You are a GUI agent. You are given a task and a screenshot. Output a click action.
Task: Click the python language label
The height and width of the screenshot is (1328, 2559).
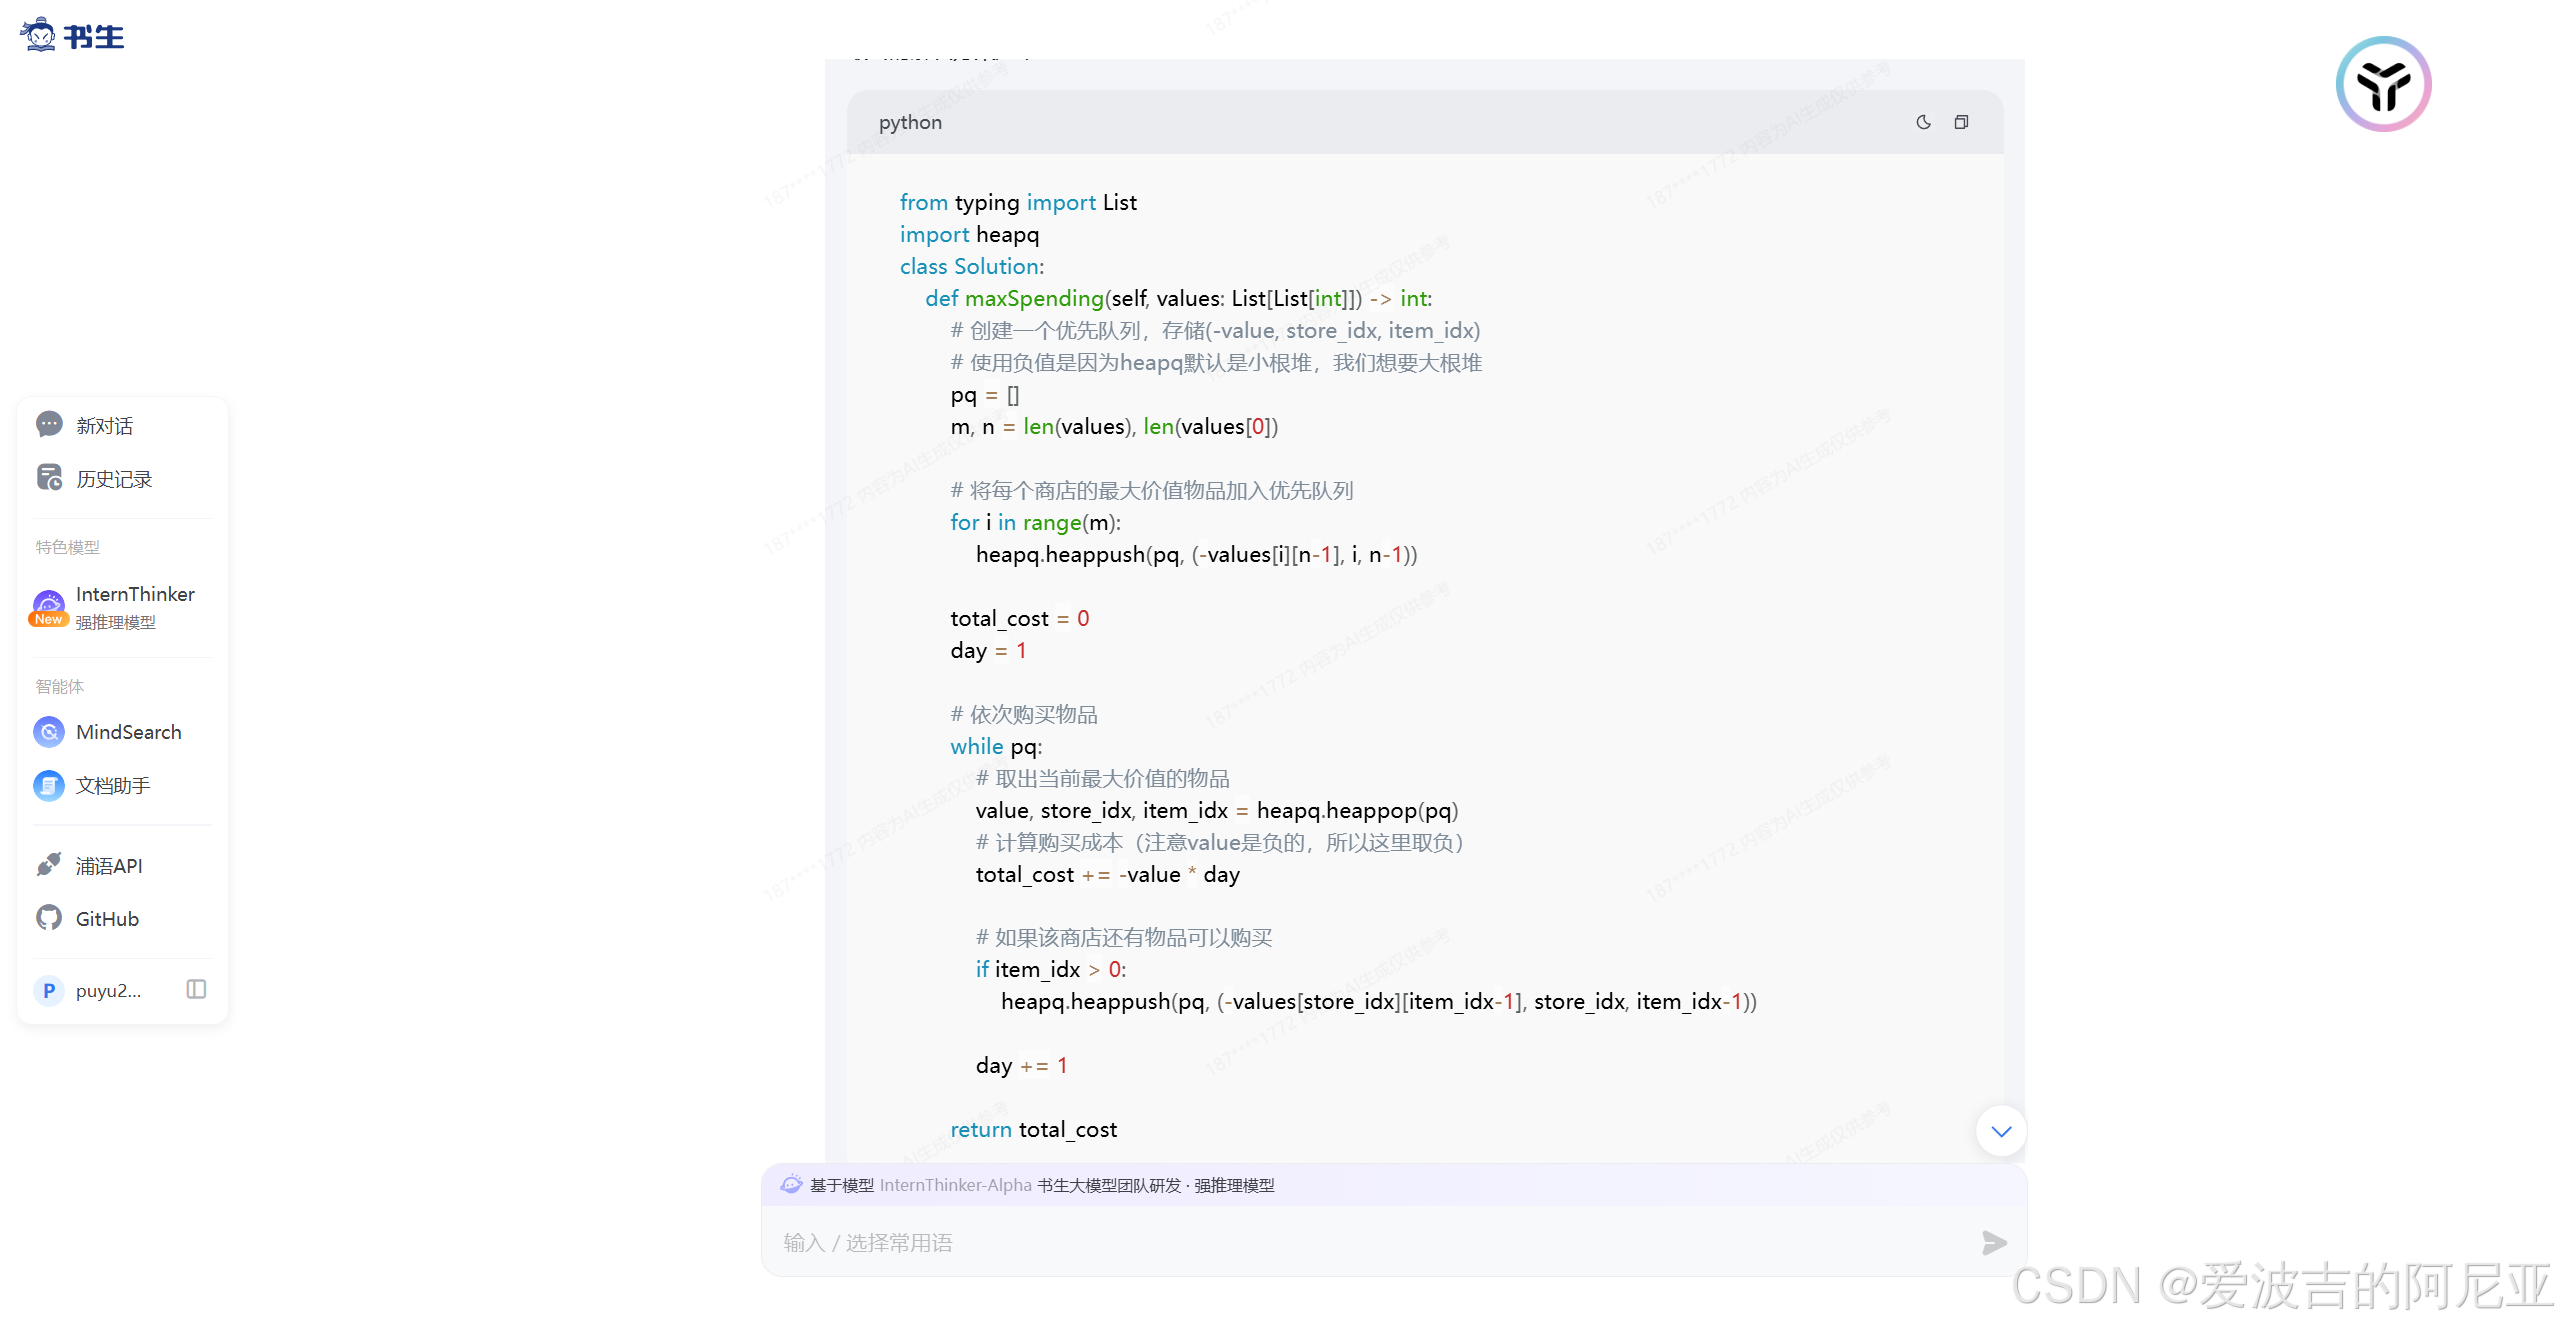coord(910,122)
